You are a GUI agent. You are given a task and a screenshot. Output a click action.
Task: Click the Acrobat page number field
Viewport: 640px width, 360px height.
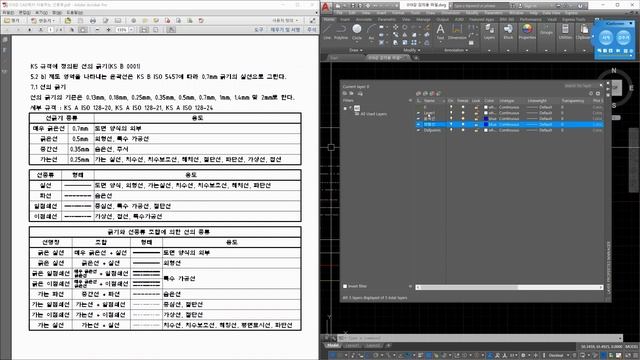point(51,30)
